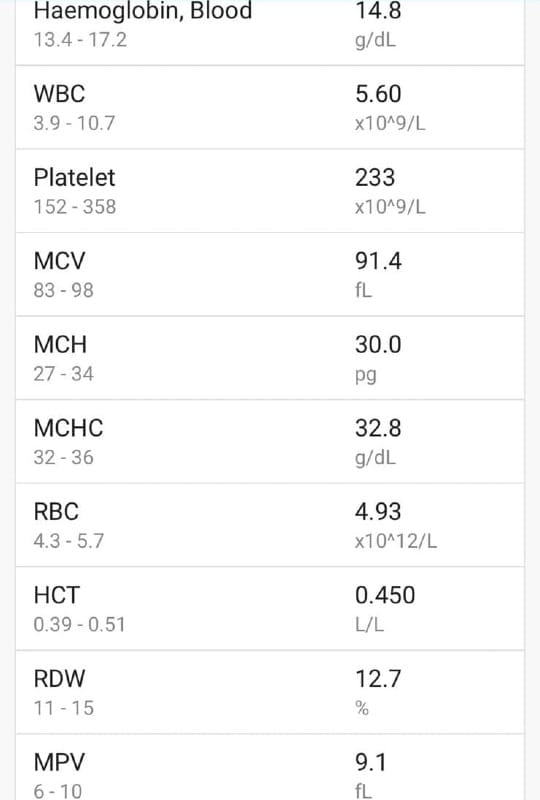Click the Platelet reference range 152 - 358
Image resolution: width=540 pixels, height=800 pixels.
pyautogui.click(x=75, y=207)
